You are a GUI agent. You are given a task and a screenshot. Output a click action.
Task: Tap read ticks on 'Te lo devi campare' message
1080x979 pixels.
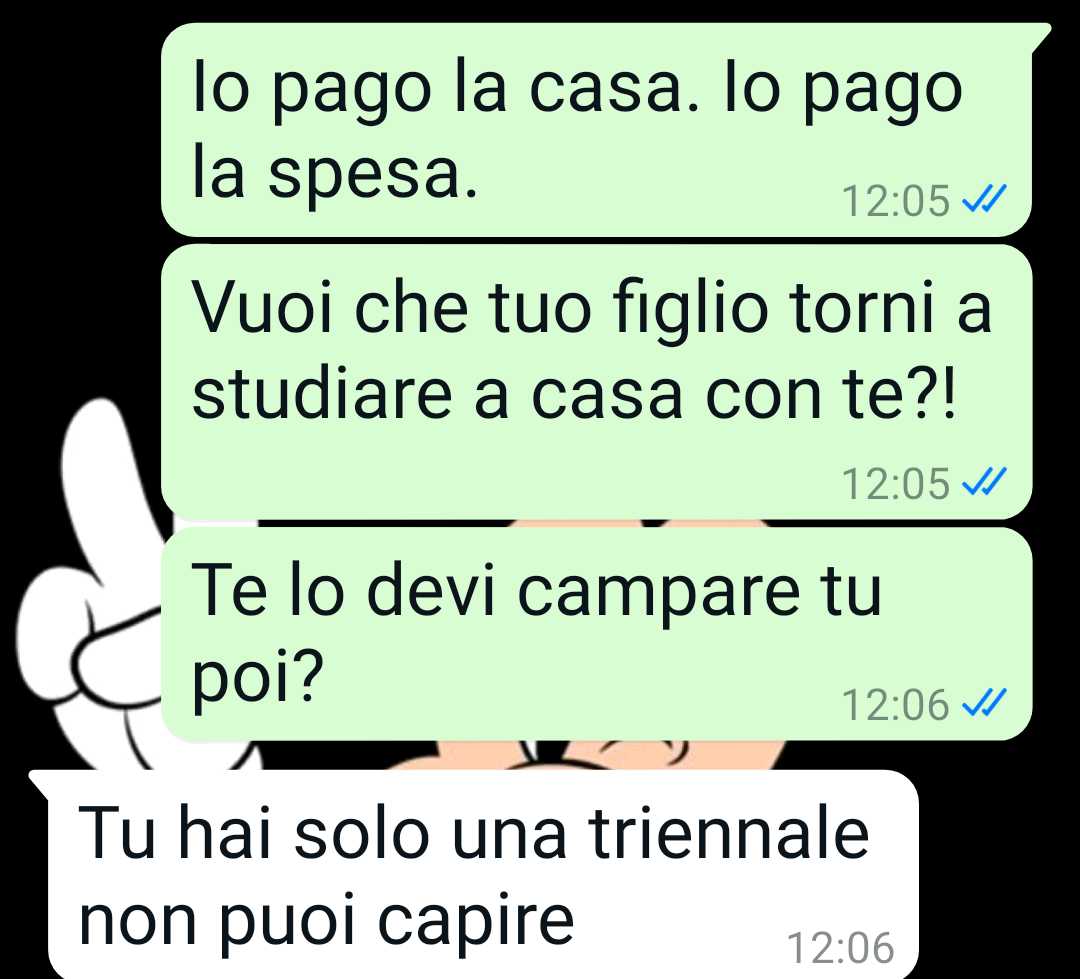click(984, 703)
